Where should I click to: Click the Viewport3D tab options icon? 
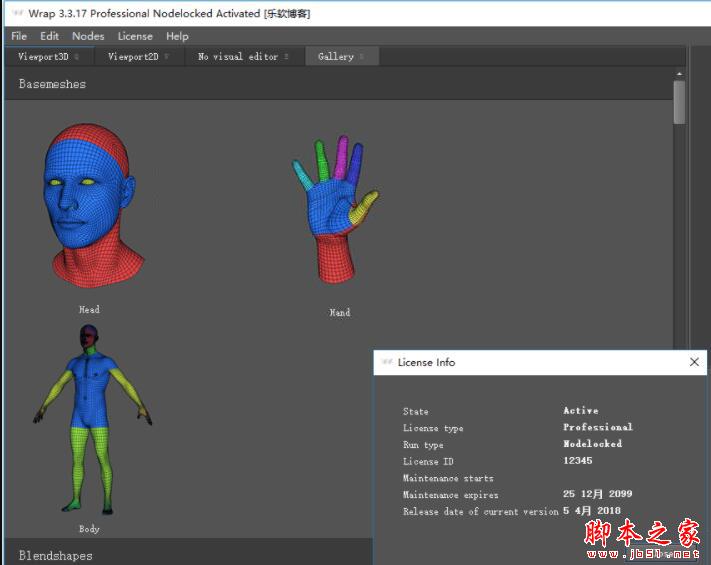tap(77, 57)
